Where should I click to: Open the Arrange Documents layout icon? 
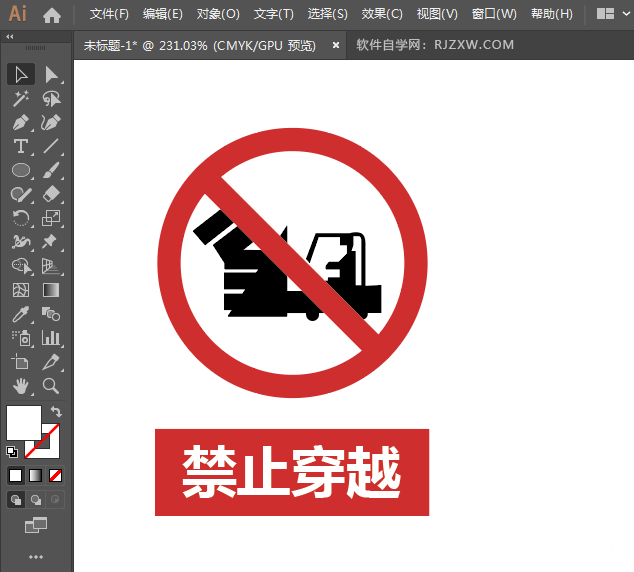(605, 14)
